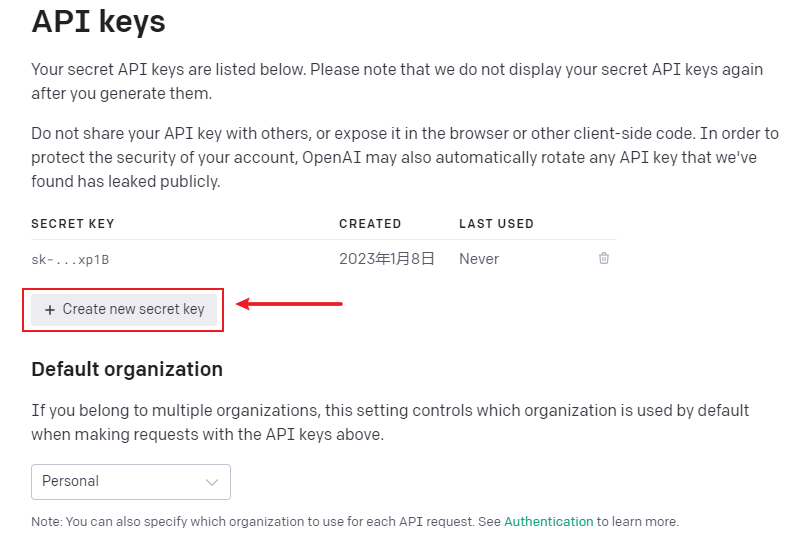
Task: Click the red arrow annotation
Action: [290, 304]
